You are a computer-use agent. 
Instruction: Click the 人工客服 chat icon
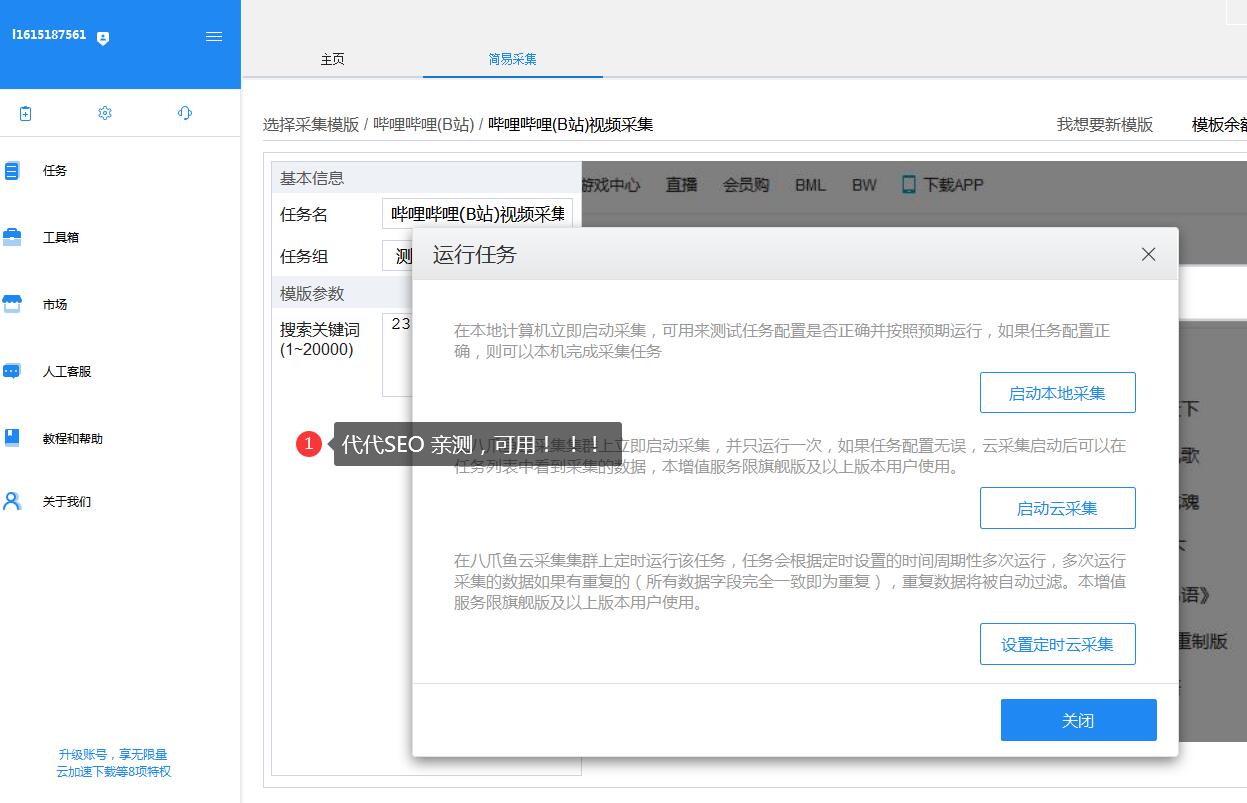pyautogui.click(x=12, y=371)
